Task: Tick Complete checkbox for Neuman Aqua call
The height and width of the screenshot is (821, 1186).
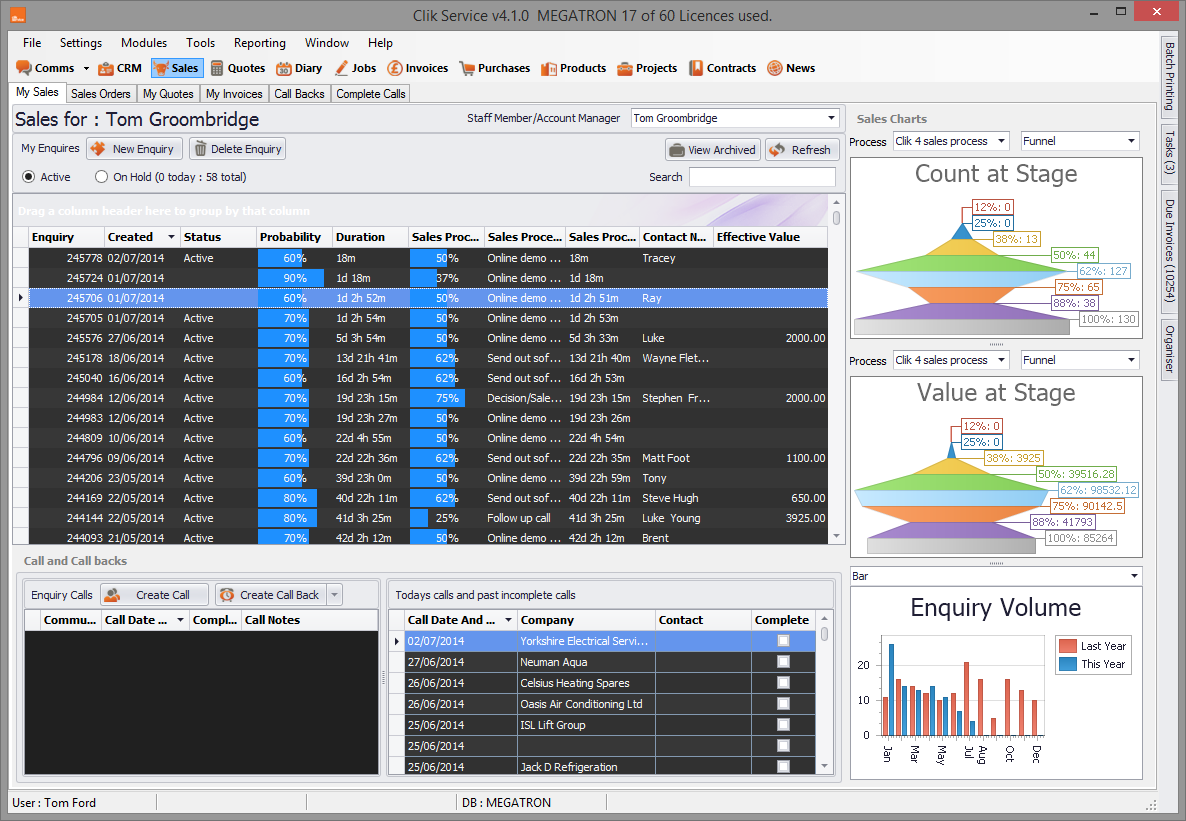Action: point(783,662)
